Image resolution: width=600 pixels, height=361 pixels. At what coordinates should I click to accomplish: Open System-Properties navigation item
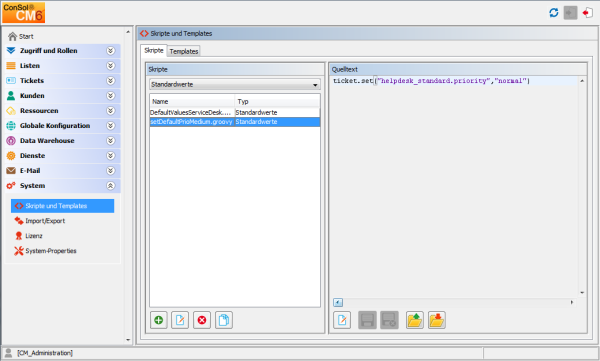point(51,251)
